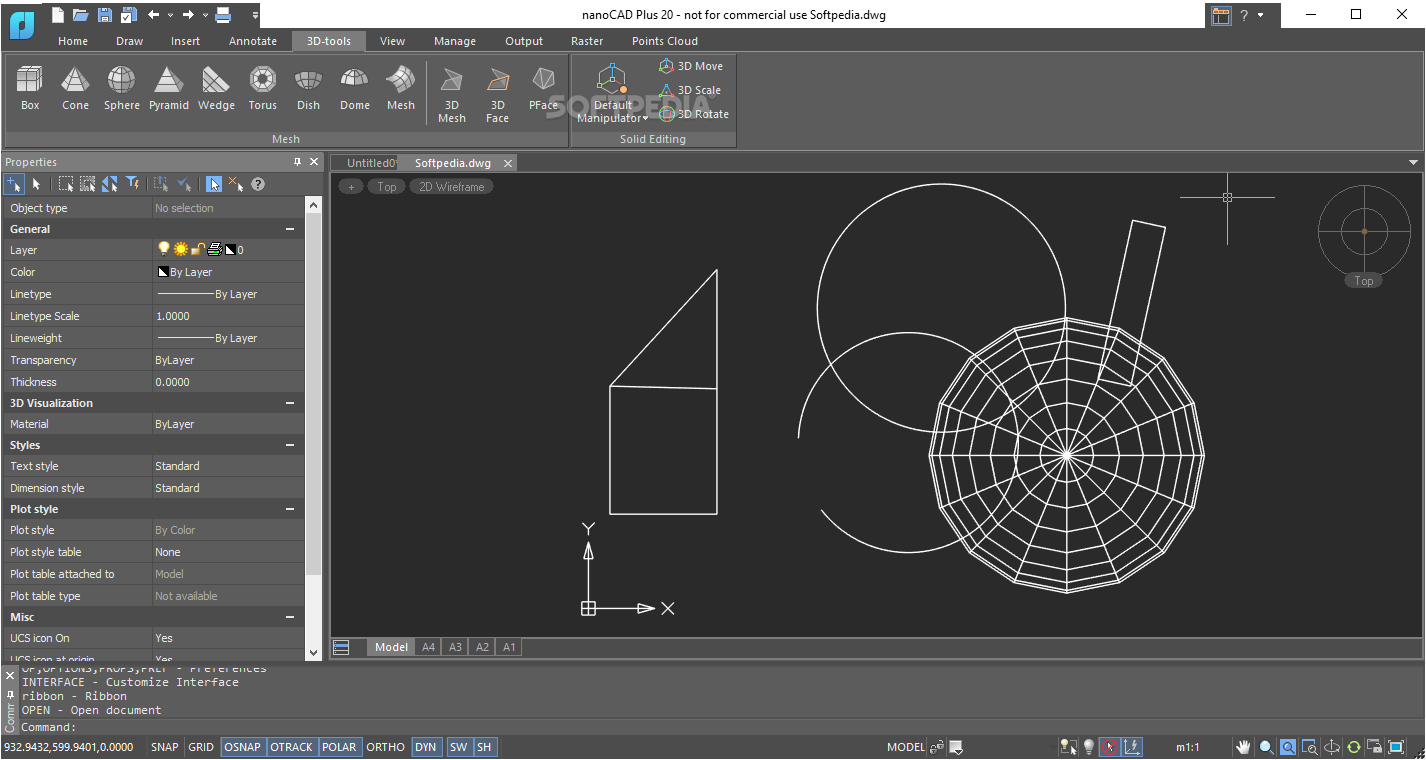This screenshot has width=1426, height=760.
Task: Click the redo forward arrow
Action: point(187,15)
